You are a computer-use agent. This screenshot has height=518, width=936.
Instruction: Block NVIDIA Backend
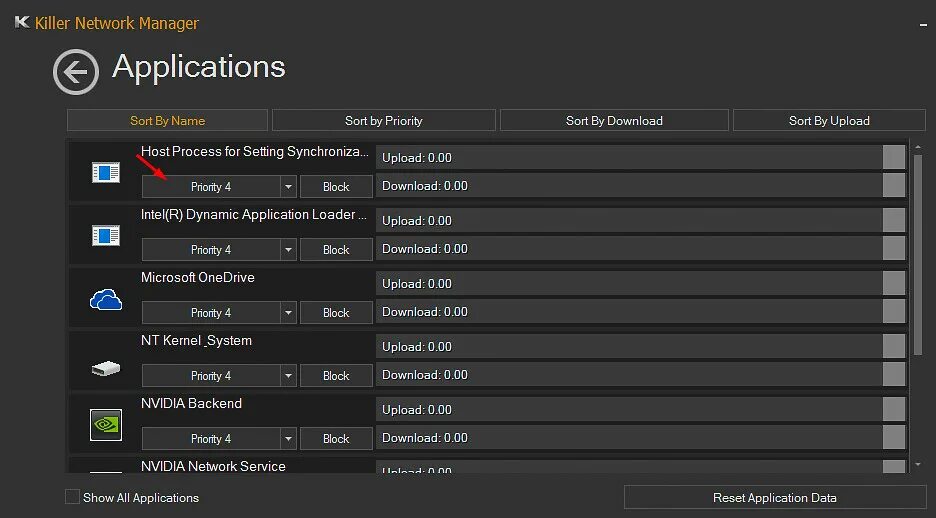[336, 439]
